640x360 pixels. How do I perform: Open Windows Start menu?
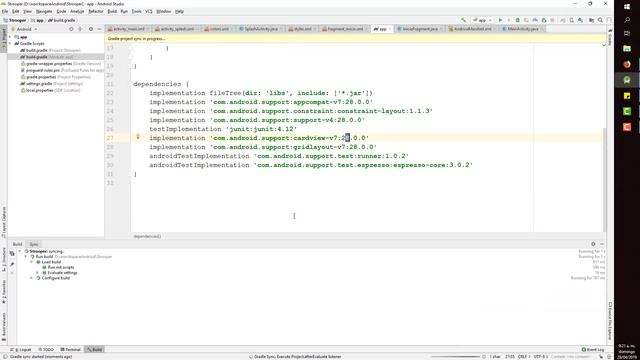click(627, 7)
